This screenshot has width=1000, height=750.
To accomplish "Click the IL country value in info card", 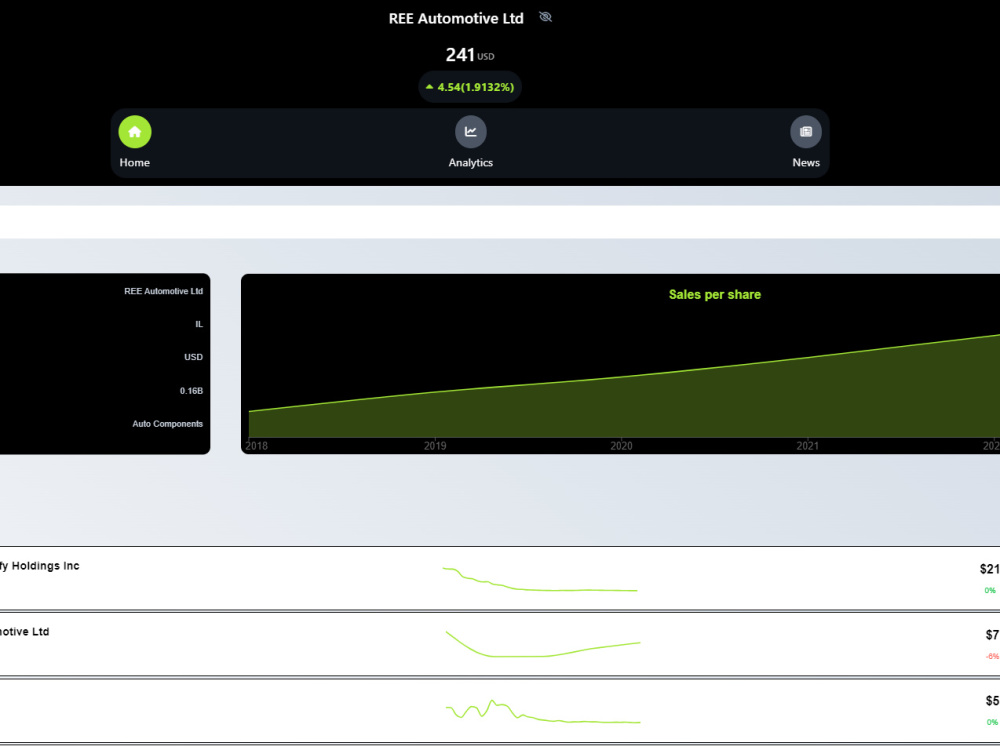I will 199,324.
